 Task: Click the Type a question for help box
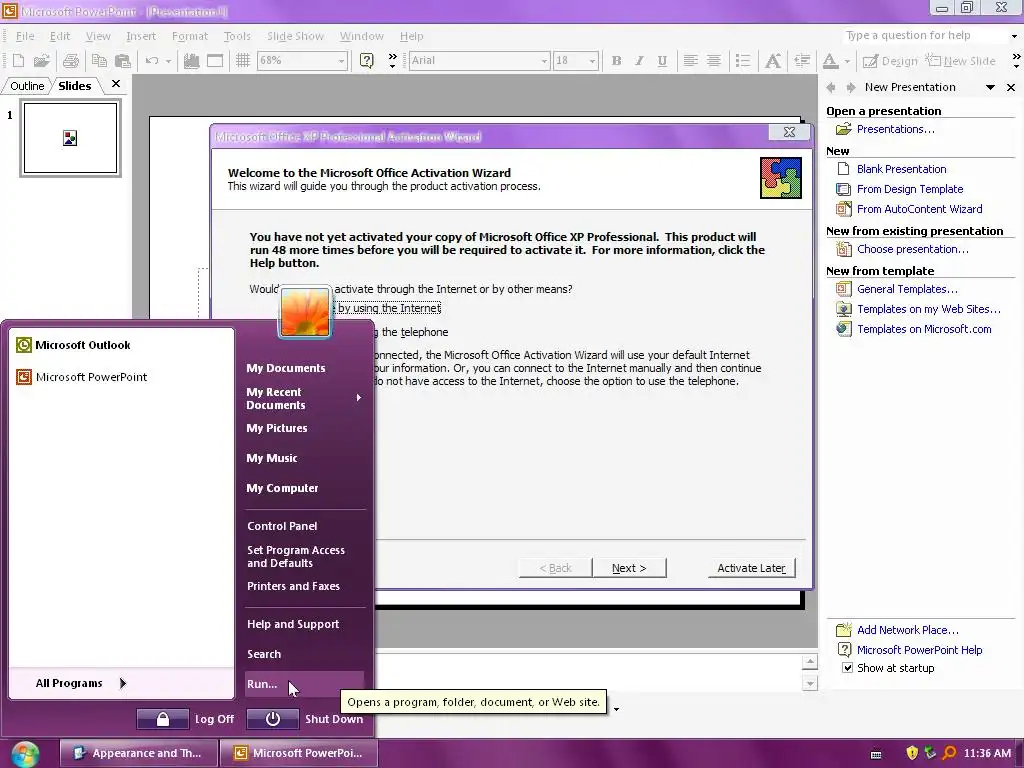click(924, 35)
